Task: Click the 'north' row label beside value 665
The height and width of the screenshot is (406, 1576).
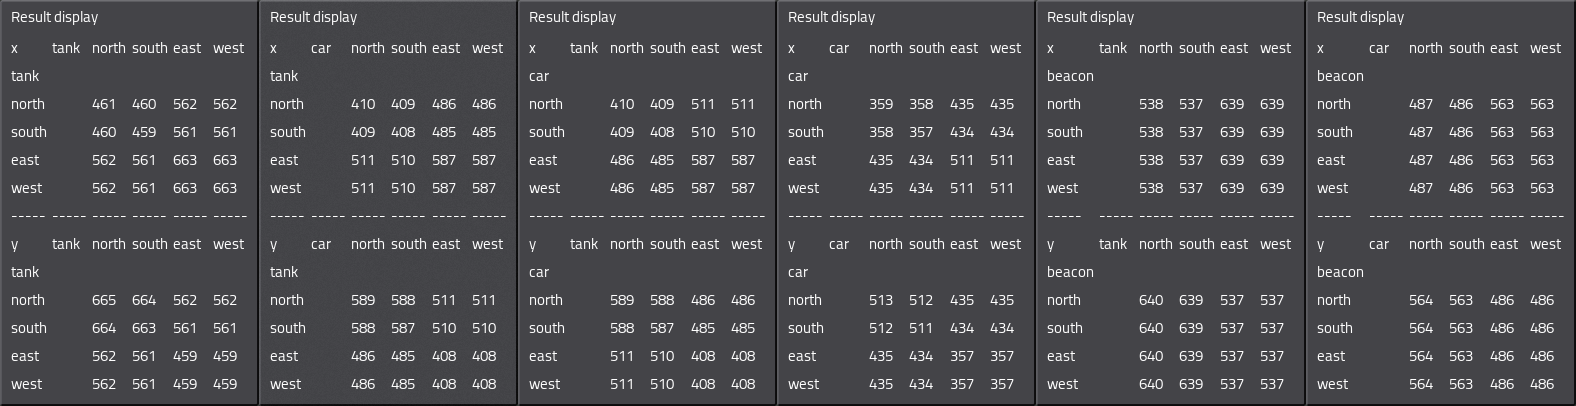Action: 28,300
